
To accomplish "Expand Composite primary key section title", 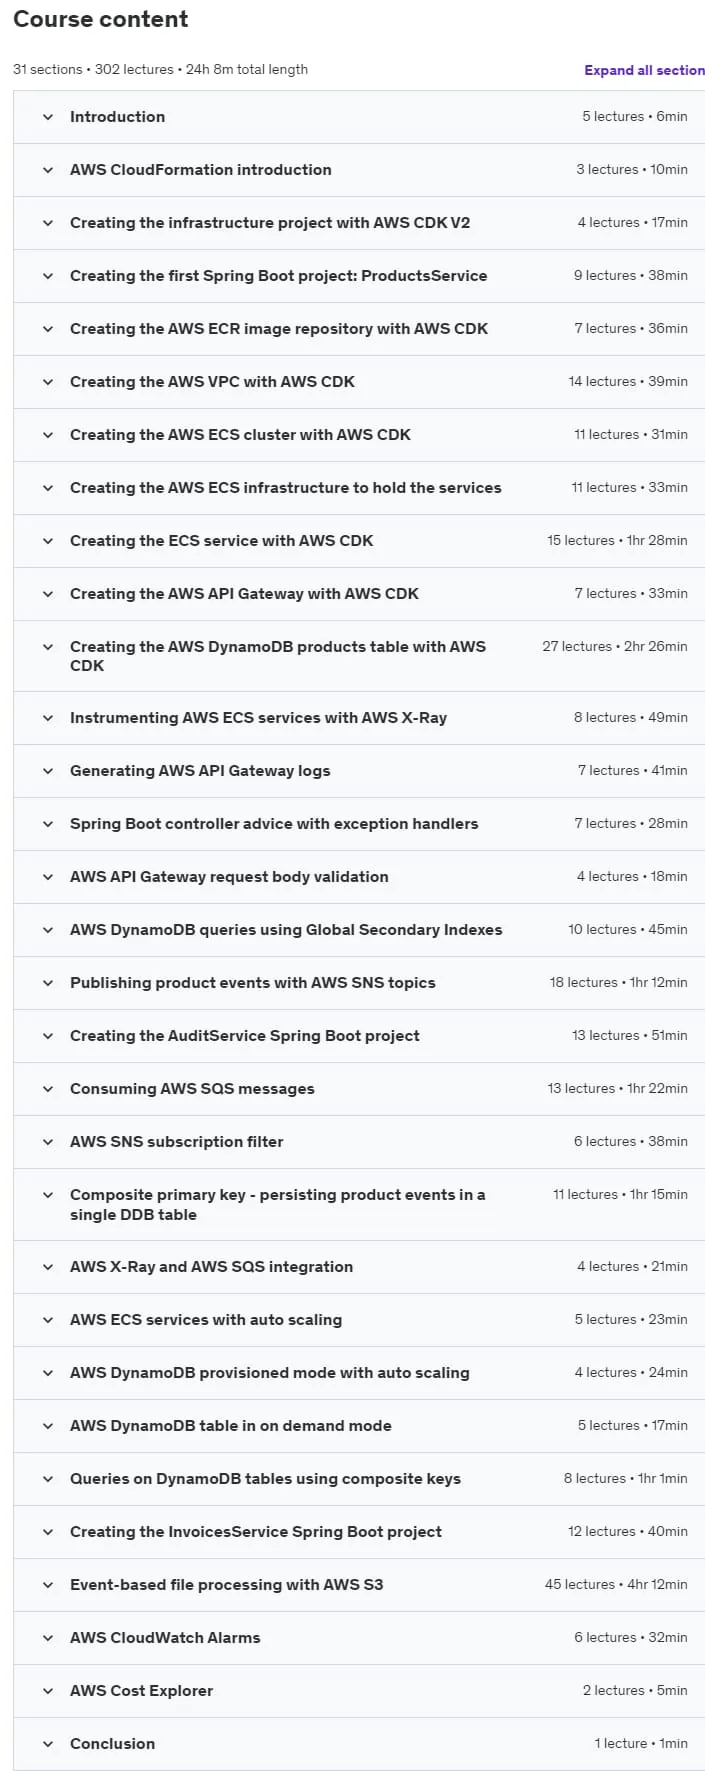I will tap(277, 1204).
